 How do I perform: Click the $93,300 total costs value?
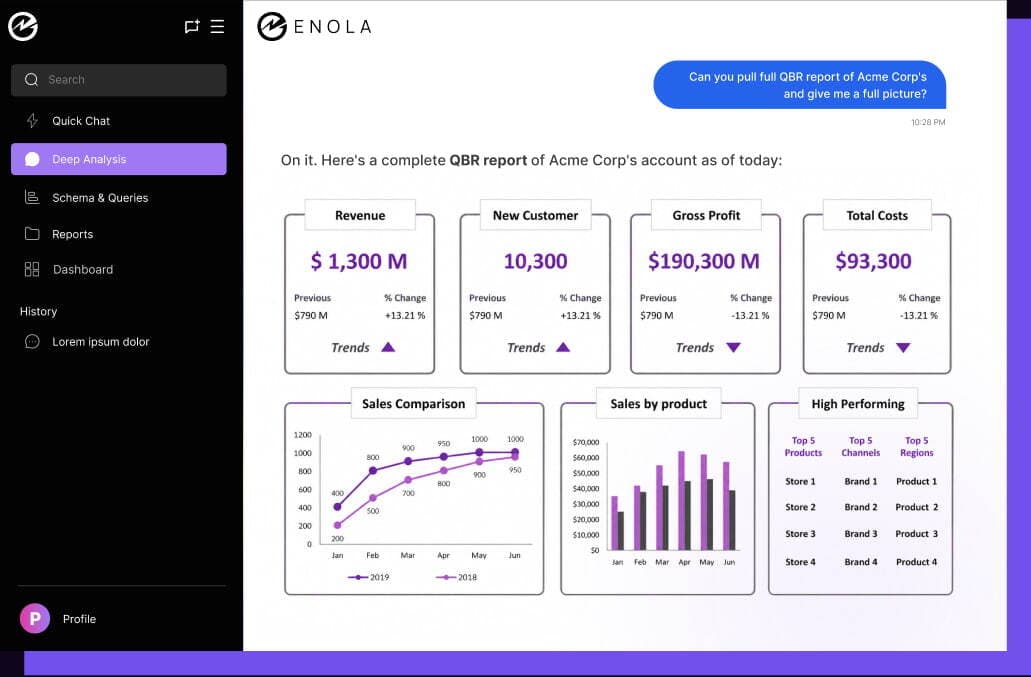[873, 261]
